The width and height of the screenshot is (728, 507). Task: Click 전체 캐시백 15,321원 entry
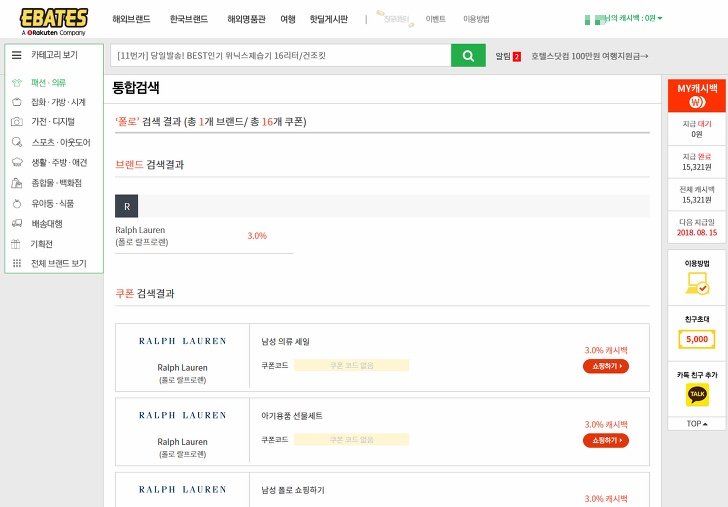click(x=697, y=195)
